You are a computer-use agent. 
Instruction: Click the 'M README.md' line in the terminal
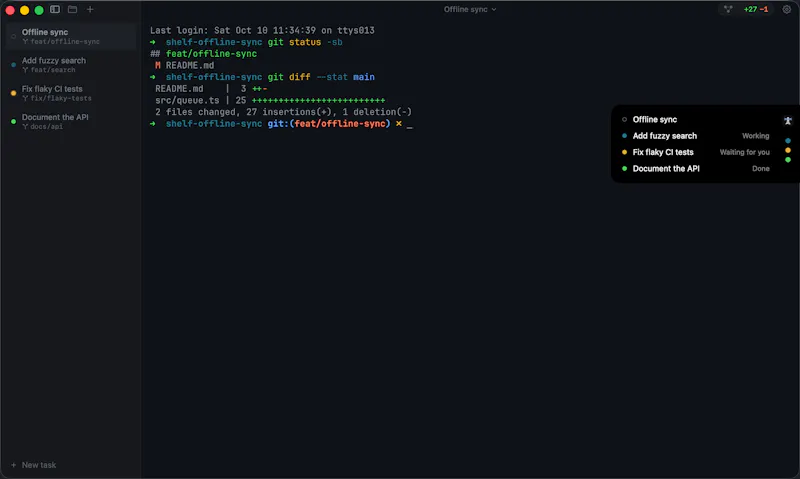tap(184, 65)
